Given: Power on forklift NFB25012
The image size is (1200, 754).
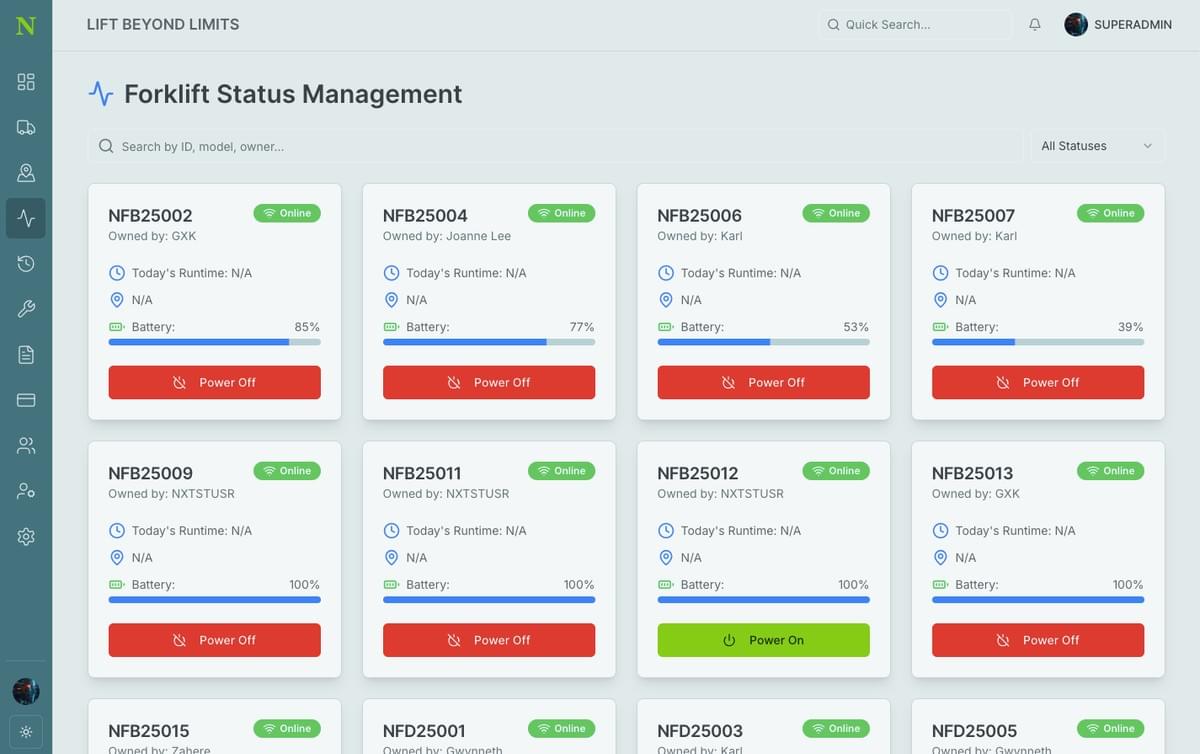Looking at the screenshot, I should (763, 640).
